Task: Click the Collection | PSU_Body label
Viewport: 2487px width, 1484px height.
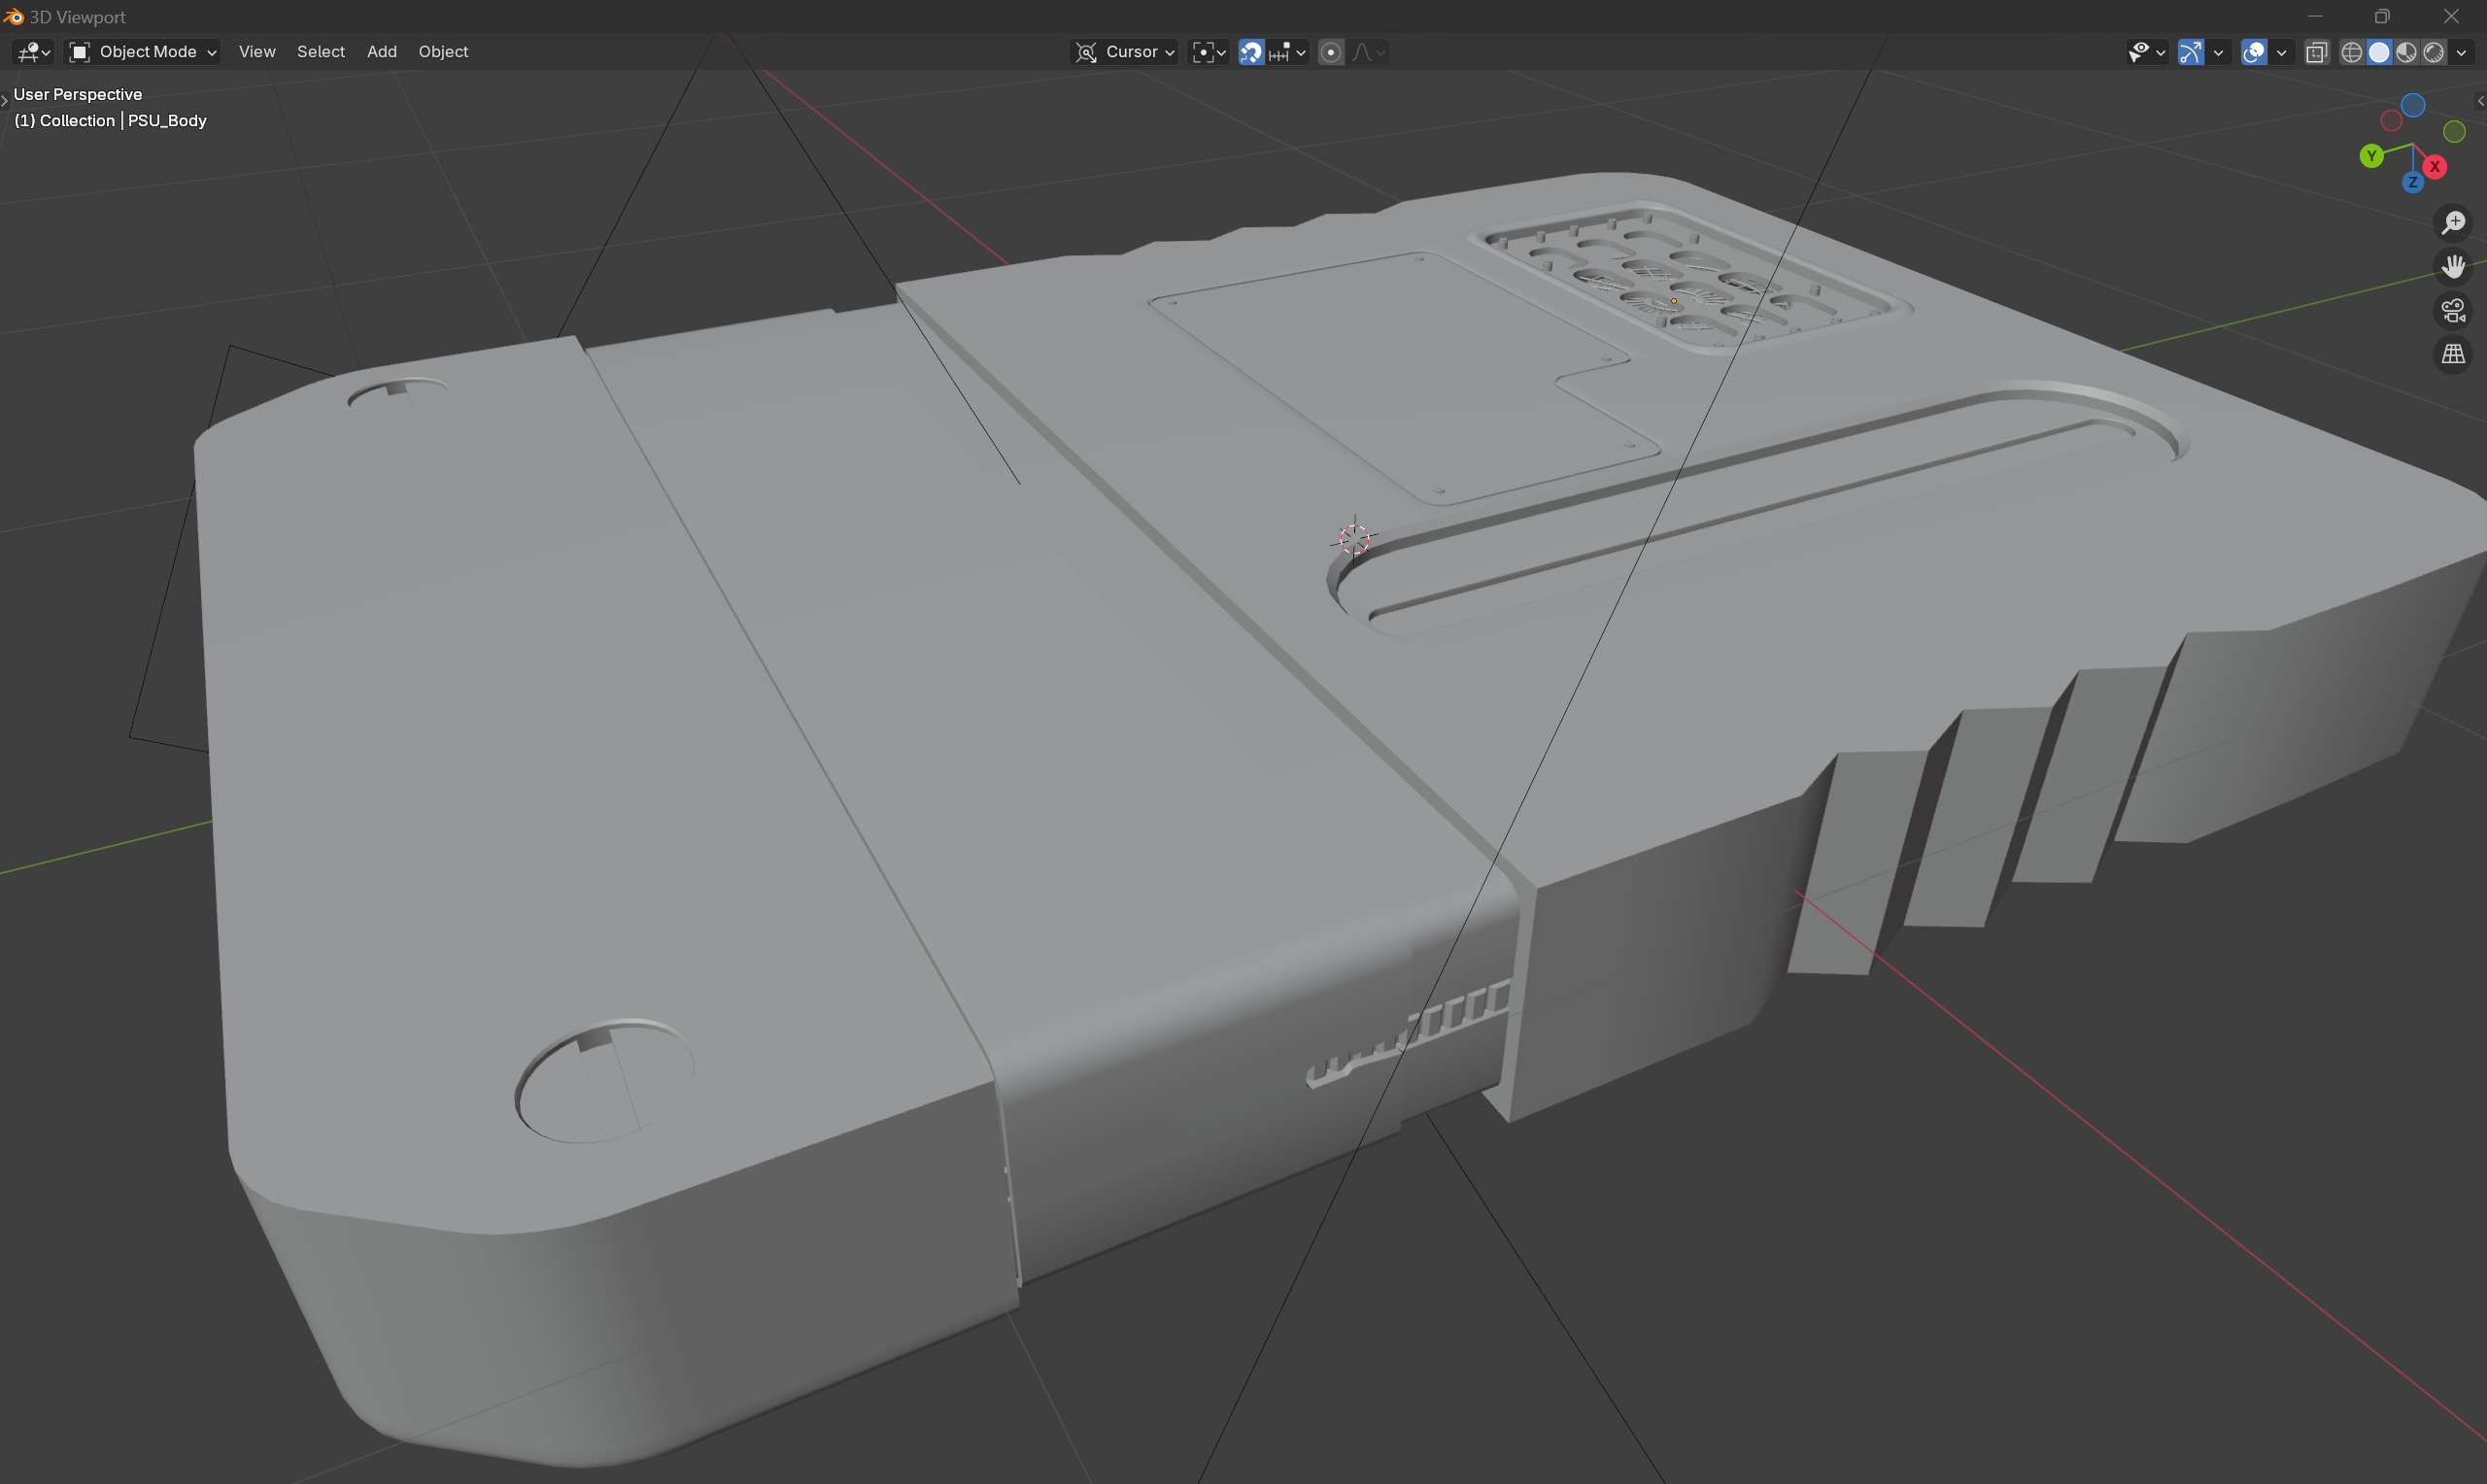Action: tap(110, 121)
